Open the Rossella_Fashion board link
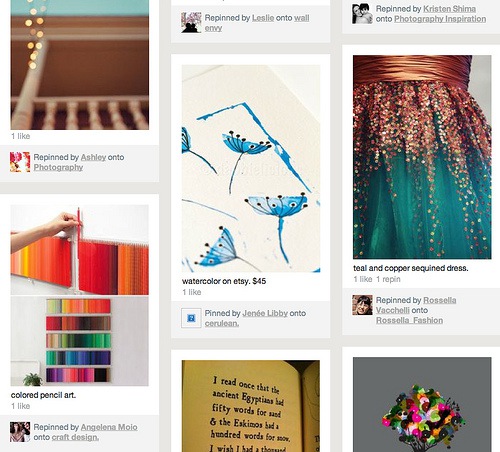The height and width of the screenshot is (452, 500). pyautogui.click(x=409, y=320)
